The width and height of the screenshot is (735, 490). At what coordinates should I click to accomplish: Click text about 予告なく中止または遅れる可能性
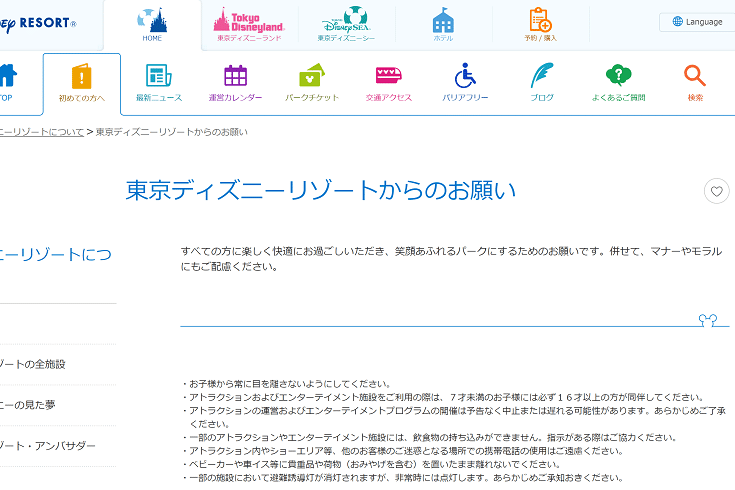tap(454, 417)
